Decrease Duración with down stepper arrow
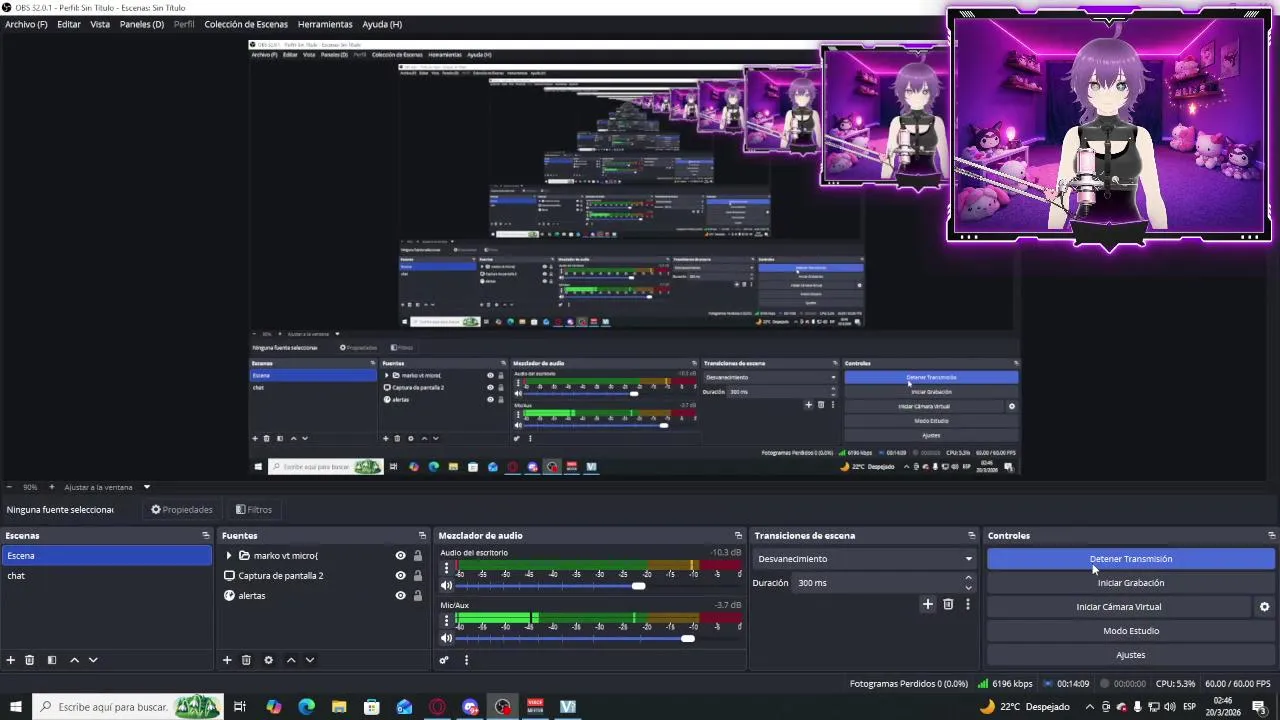The image size is (1280, 720). tap(968, 588)
